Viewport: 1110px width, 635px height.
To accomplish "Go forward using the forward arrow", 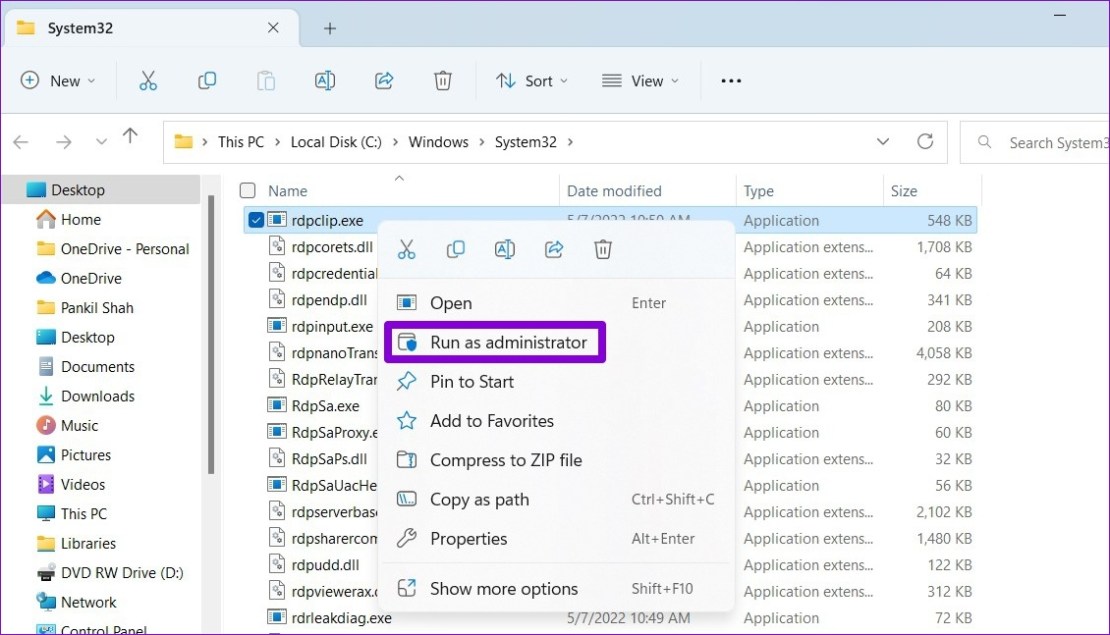I will [64, 142].
